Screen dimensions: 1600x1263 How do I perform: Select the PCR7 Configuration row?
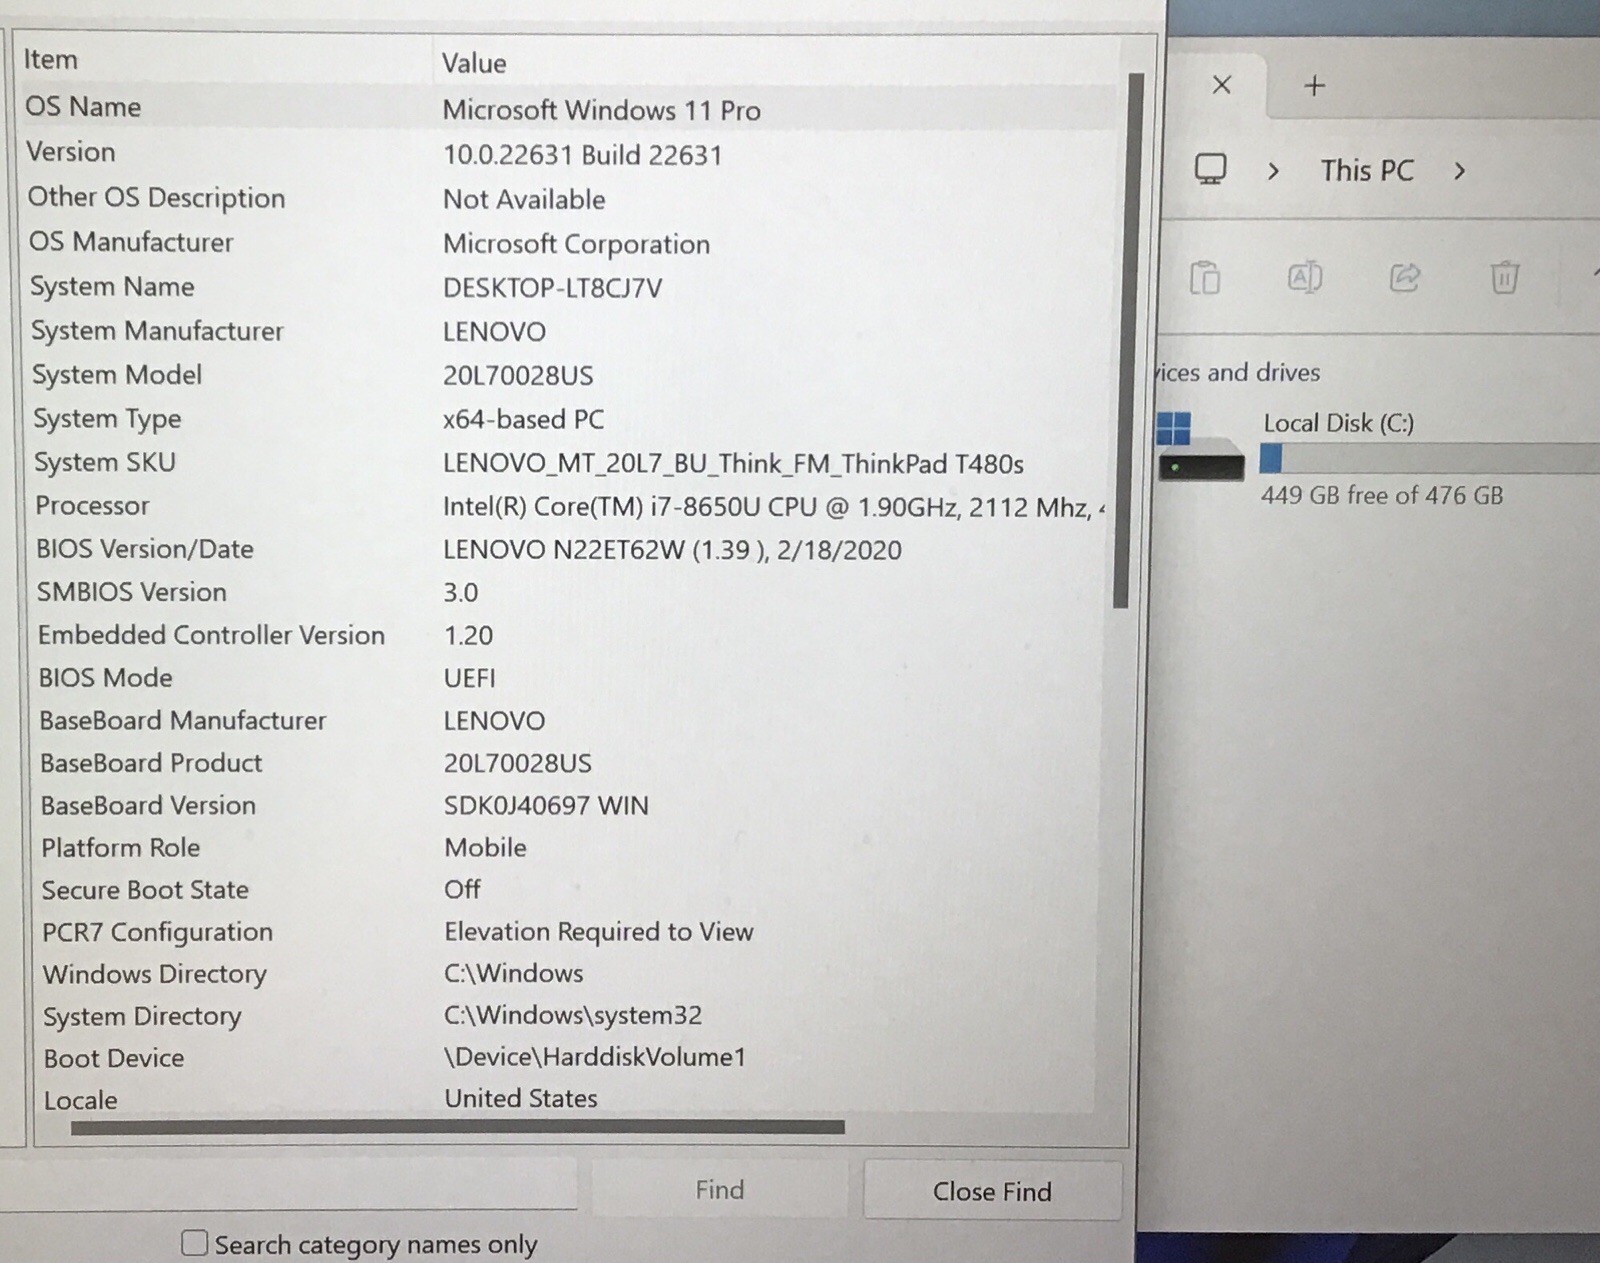[566, 931]
